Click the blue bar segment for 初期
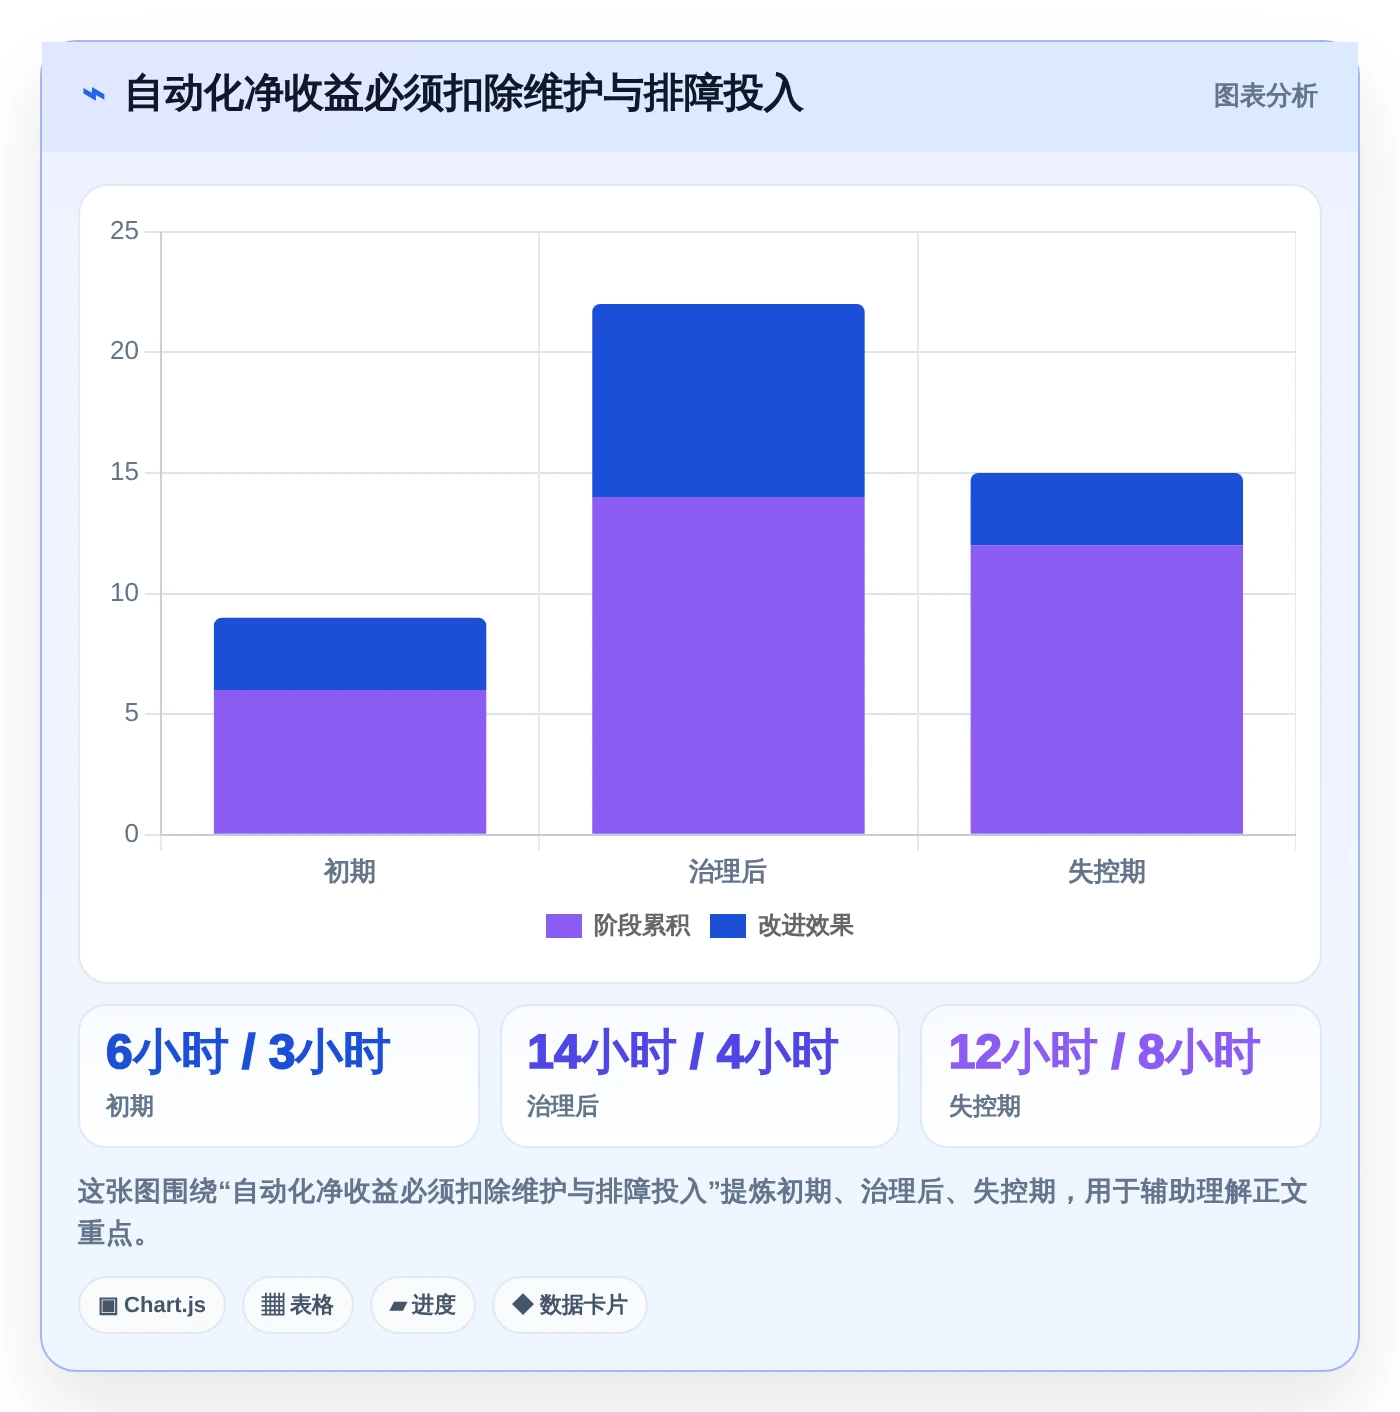1400x1412 pixels. pyautogui.click(x=350, y=654)
